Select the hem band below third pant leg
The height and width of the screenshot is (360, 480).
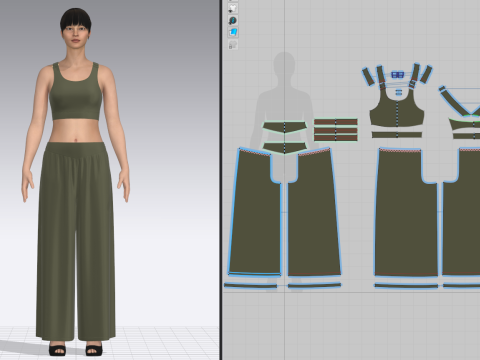point(406,285)
